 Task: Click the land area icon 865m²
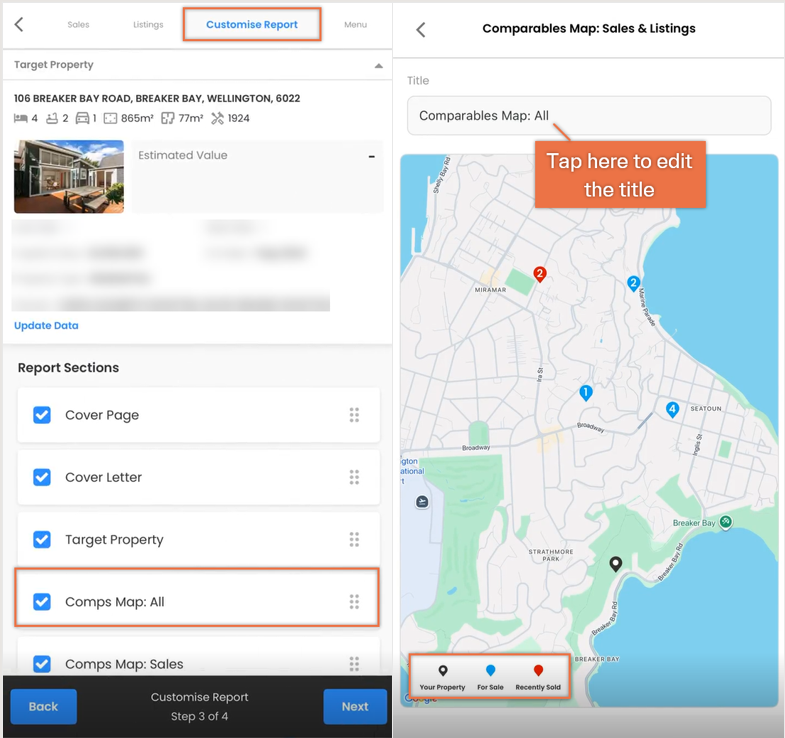(x=110, y=118)
